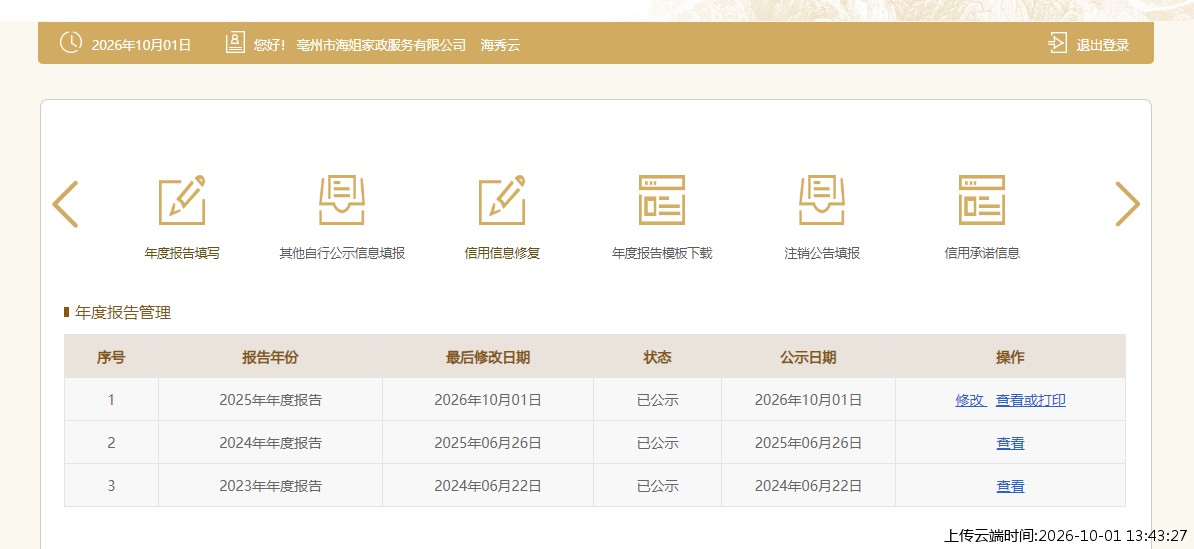This screenshot has height=549, width=1194.
Task: Click the 年度报告模板下载 label
Action: pyautogui.click(x=662, y=254)
